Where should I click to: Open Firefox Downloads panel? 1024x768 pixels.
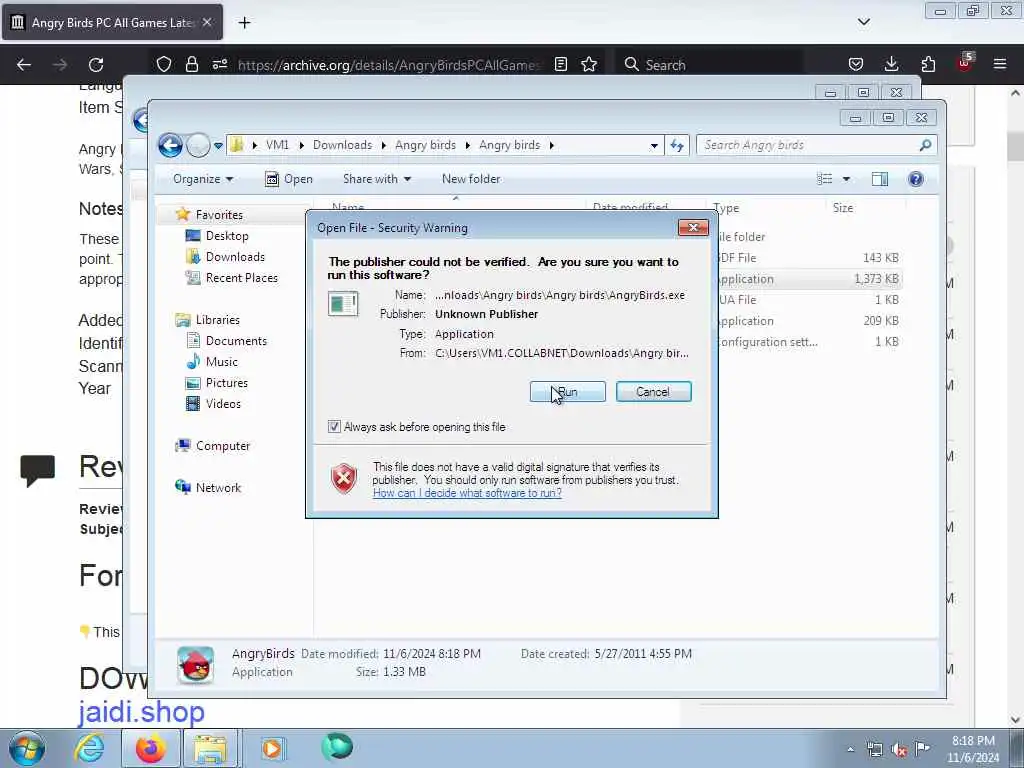pos(891,65)
